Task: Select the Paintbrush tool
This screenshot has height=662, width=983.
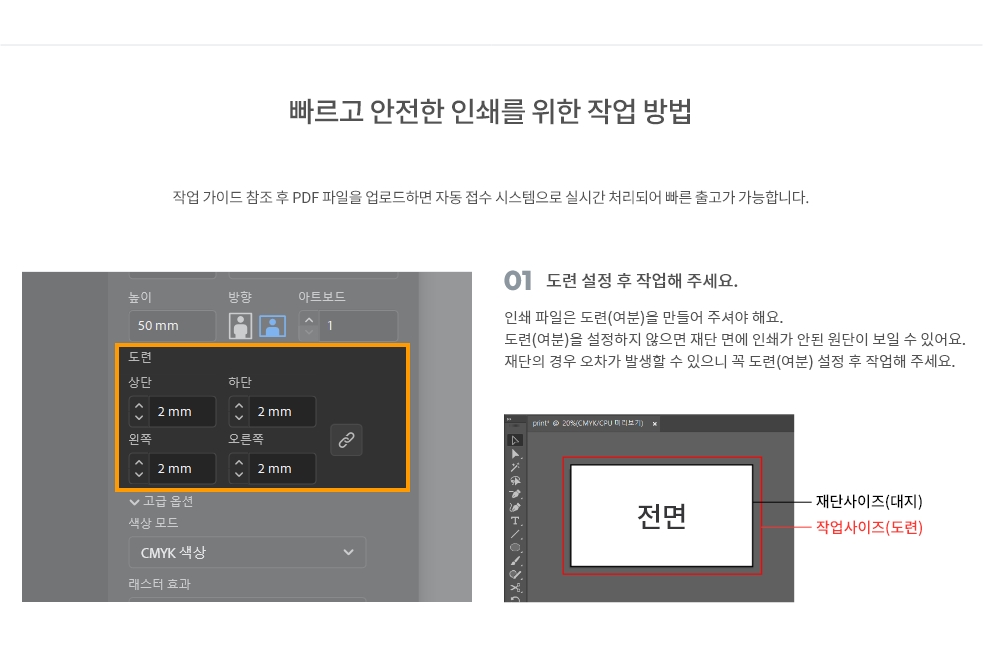Action: (x=515, y=561)
